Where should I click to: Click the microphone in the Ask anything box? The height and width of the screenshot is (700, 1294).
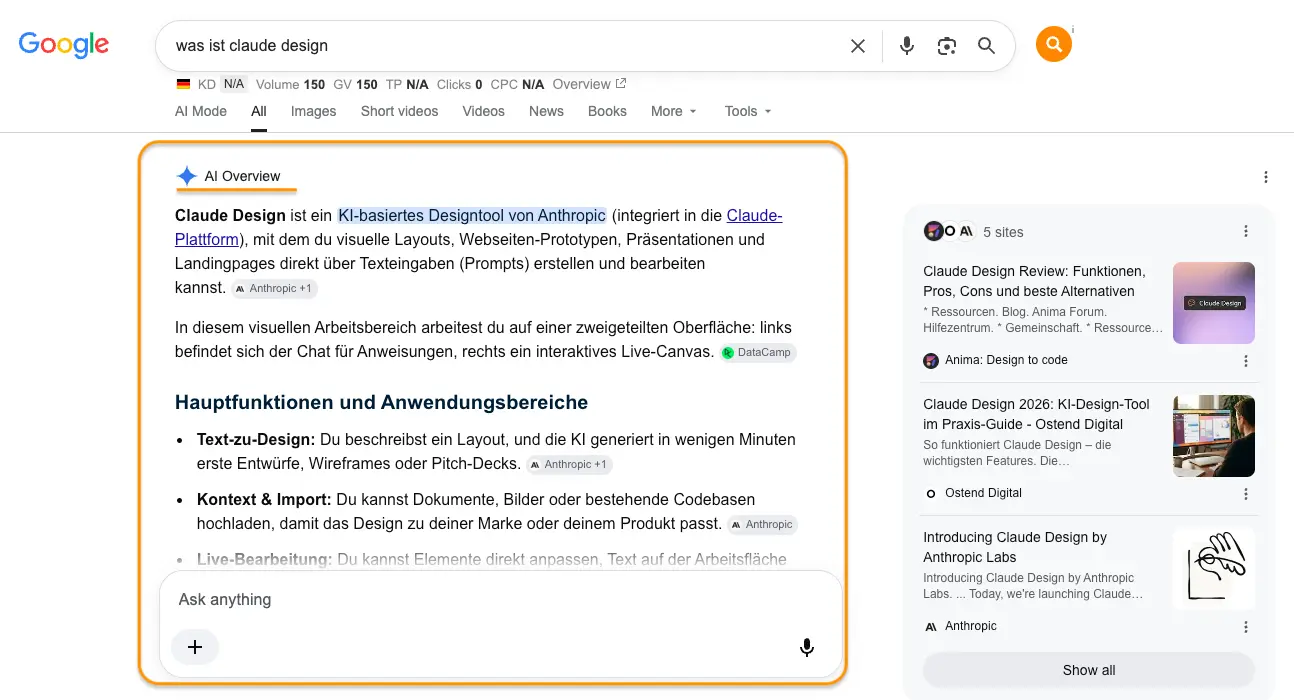click(807, 647)
